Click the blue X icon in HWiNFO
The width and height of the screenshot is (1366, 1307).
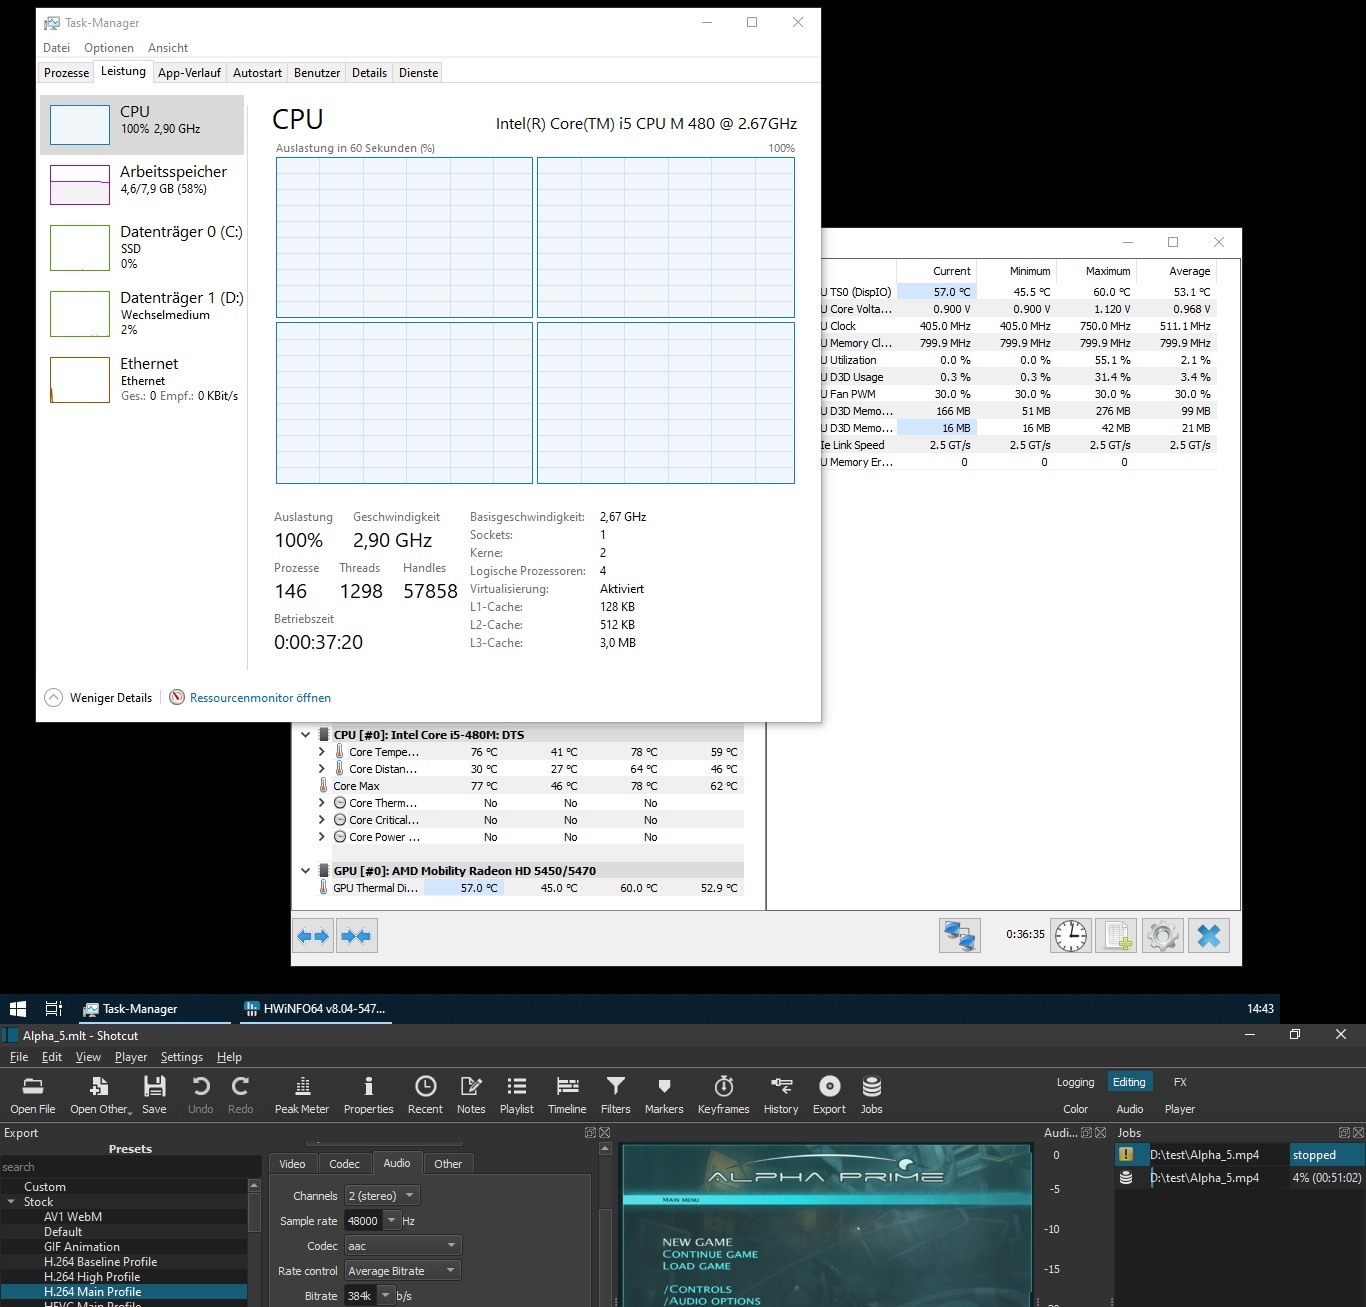pos(1209,936)
